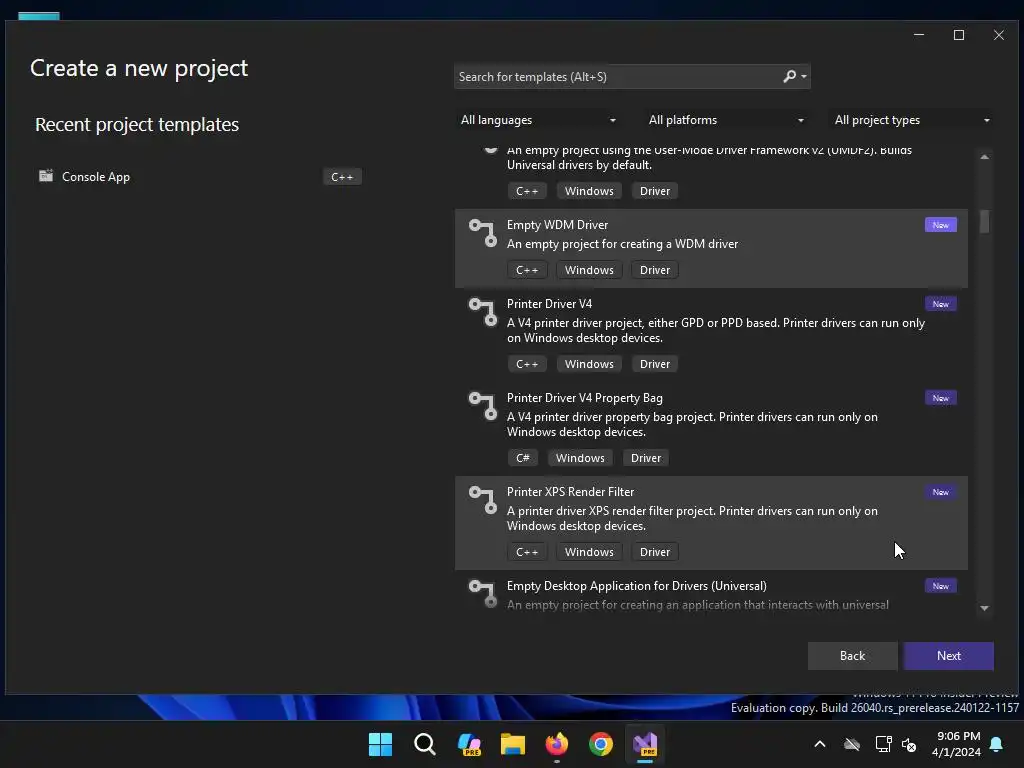
Task: Click the C++ tag under Printer XPS Render Filter
Action: (527, 552)
